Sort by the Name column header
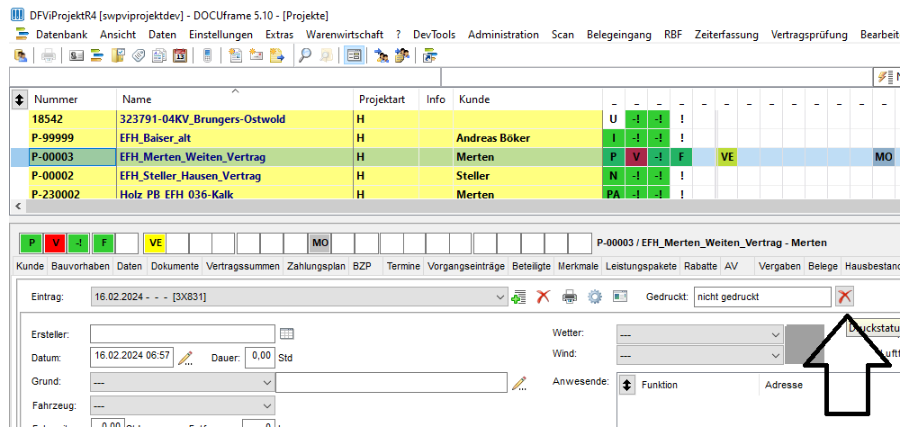This screenshot has height=431, width=901. [x=235, y=99]
